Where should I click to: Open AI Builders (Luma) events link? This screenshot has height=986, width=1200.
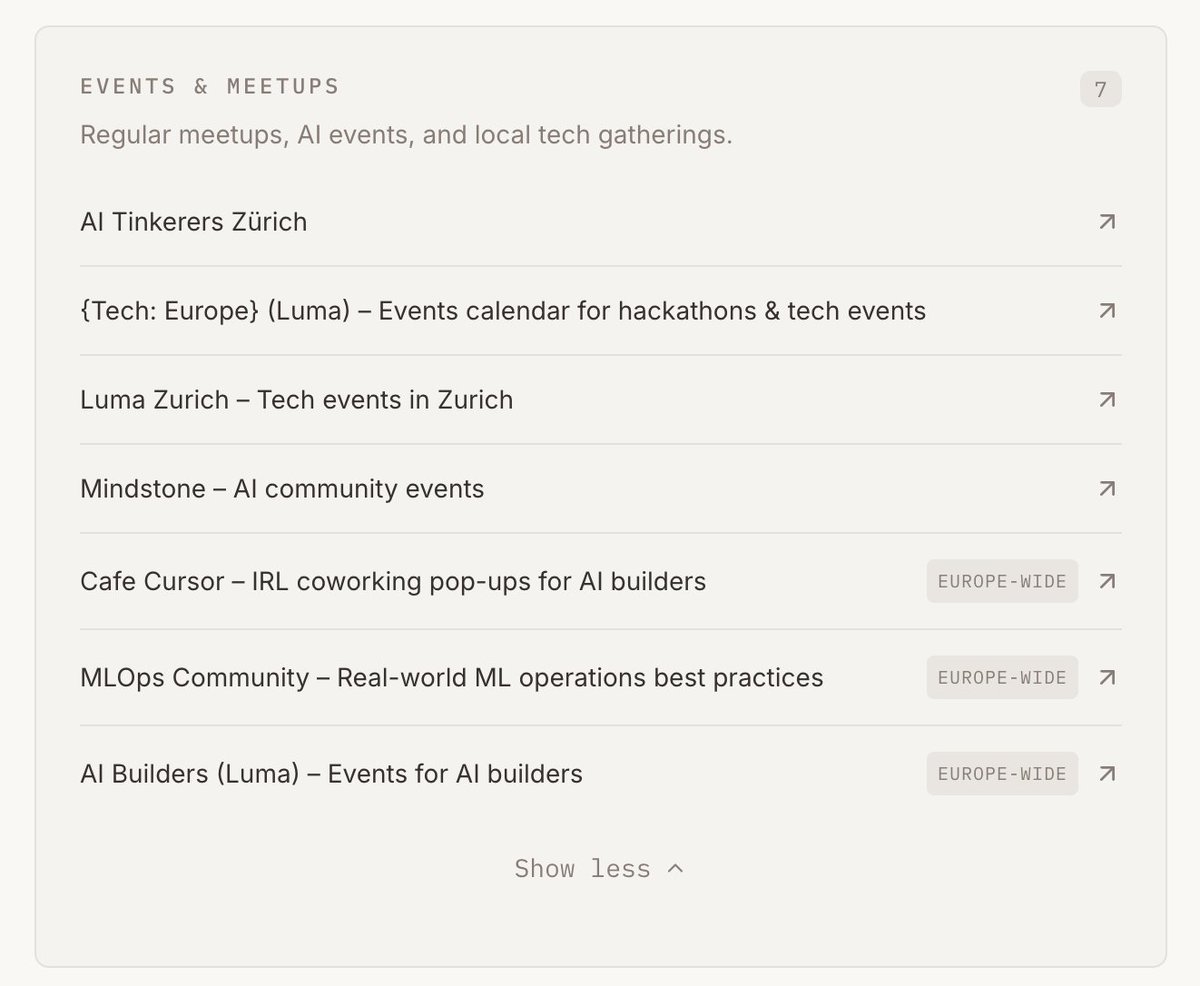click(x=331, y=774)
